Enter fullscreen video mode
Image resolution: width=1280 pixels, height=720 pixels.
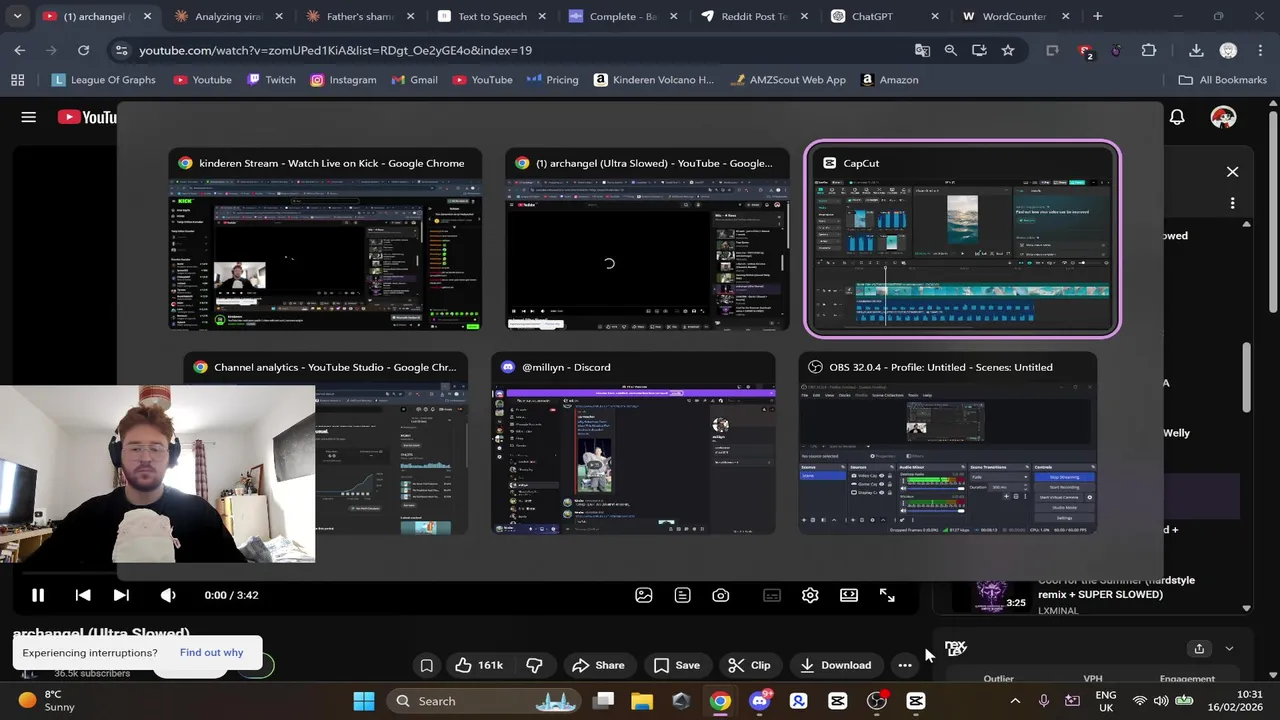pos(887,595)
